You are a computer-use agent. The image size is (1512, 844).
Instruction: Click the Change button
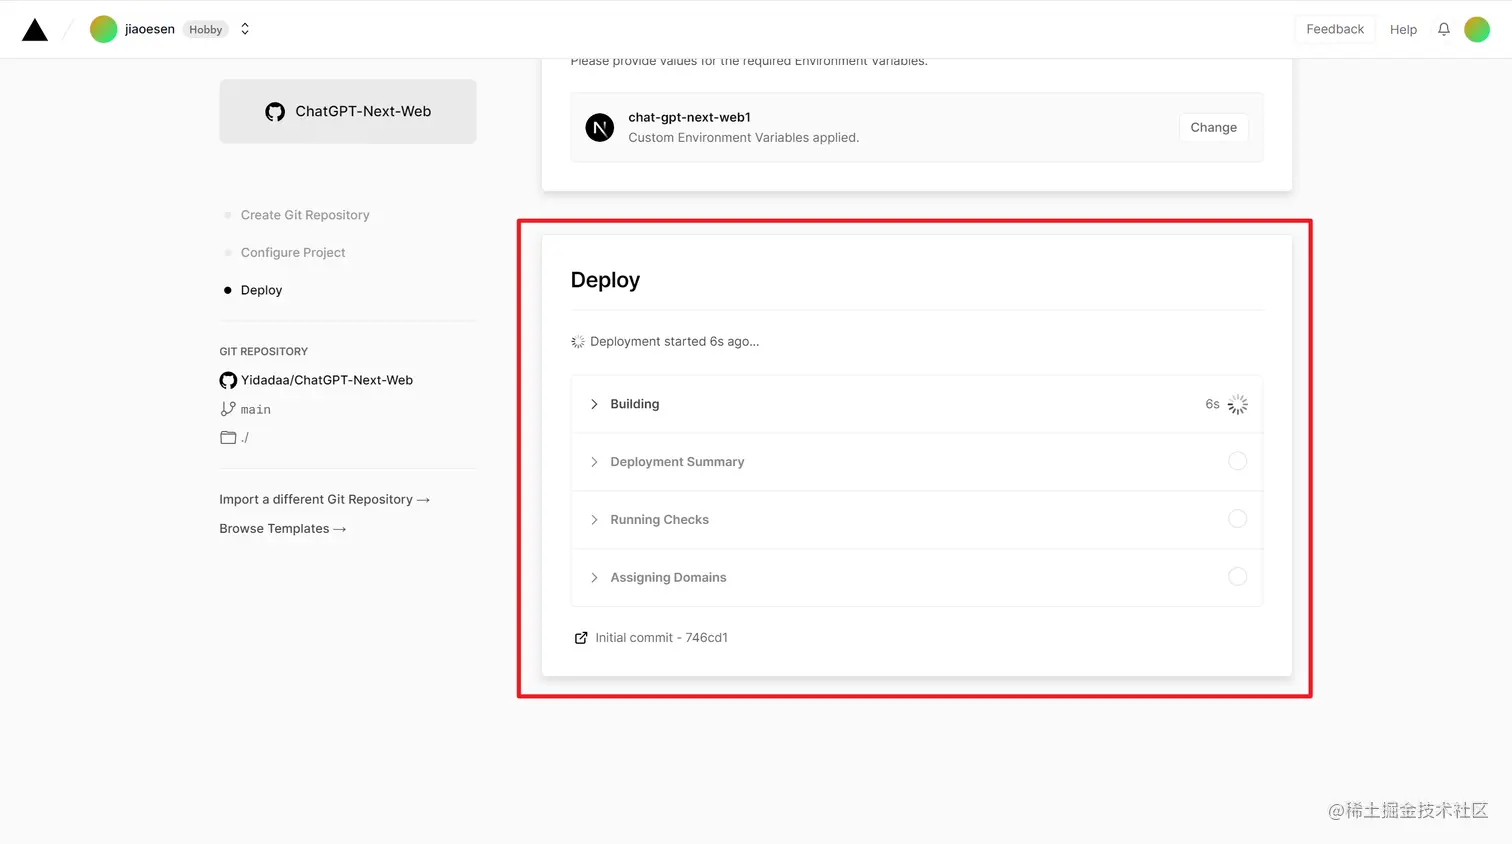[x=1214, y=127]
